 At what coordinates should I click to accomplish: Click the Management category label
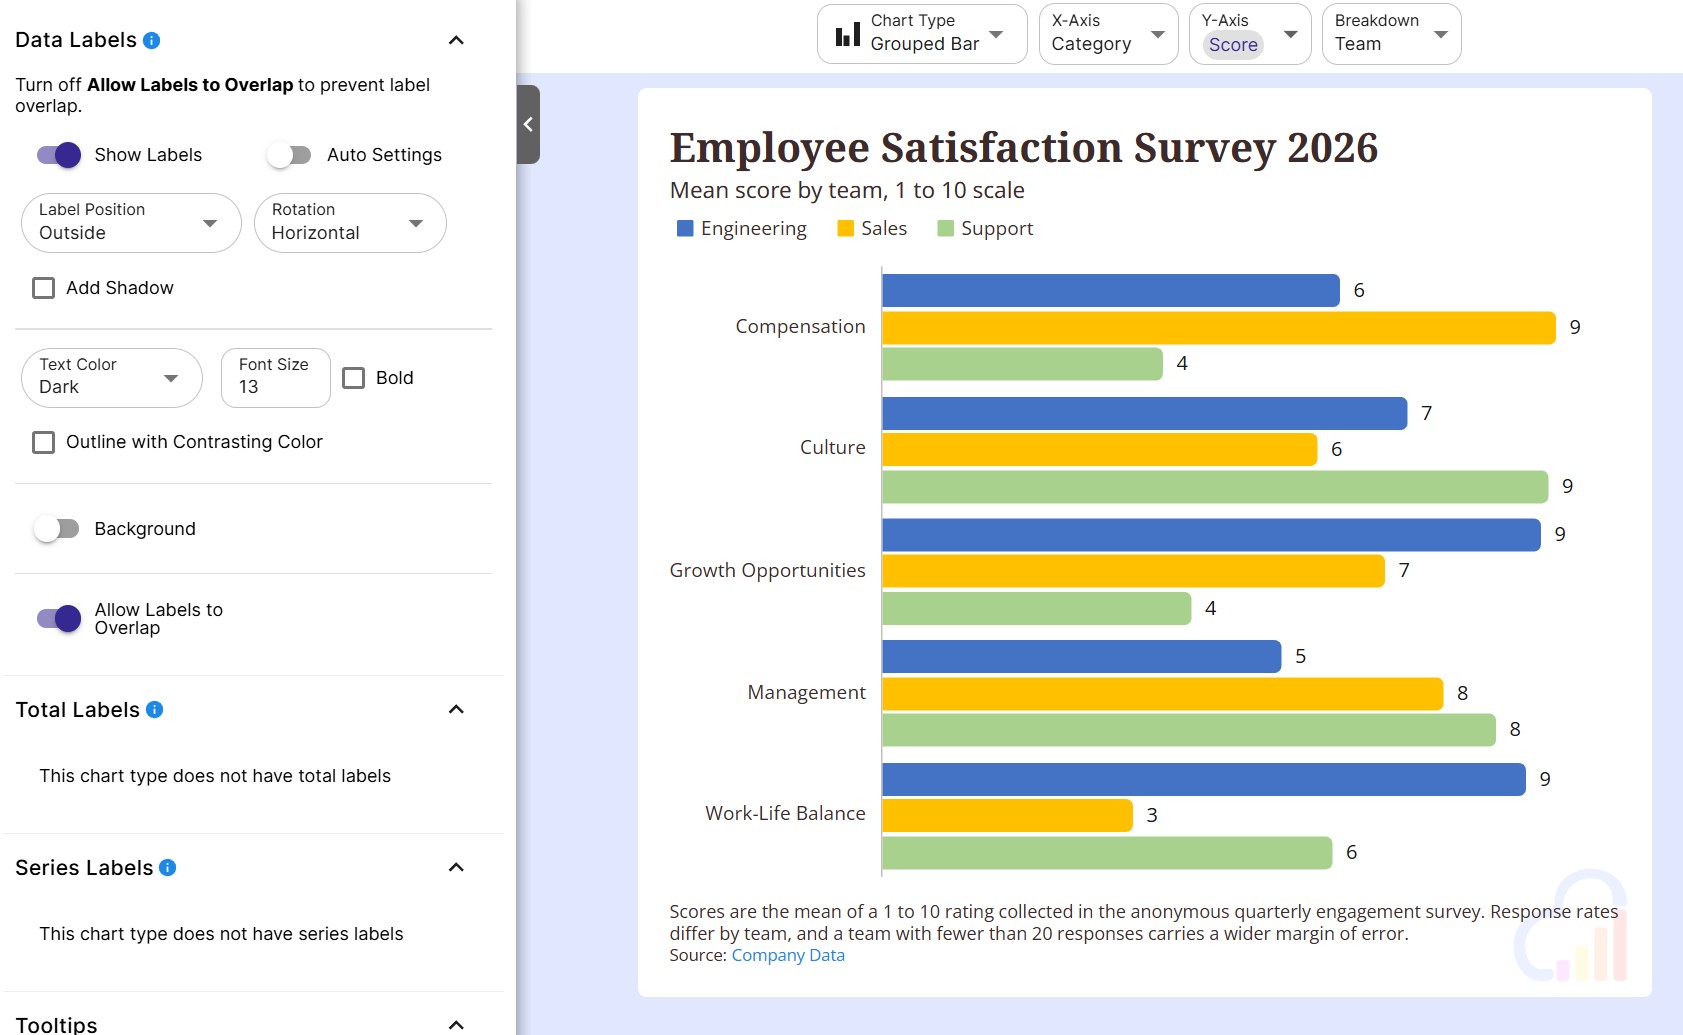(807, 692)
